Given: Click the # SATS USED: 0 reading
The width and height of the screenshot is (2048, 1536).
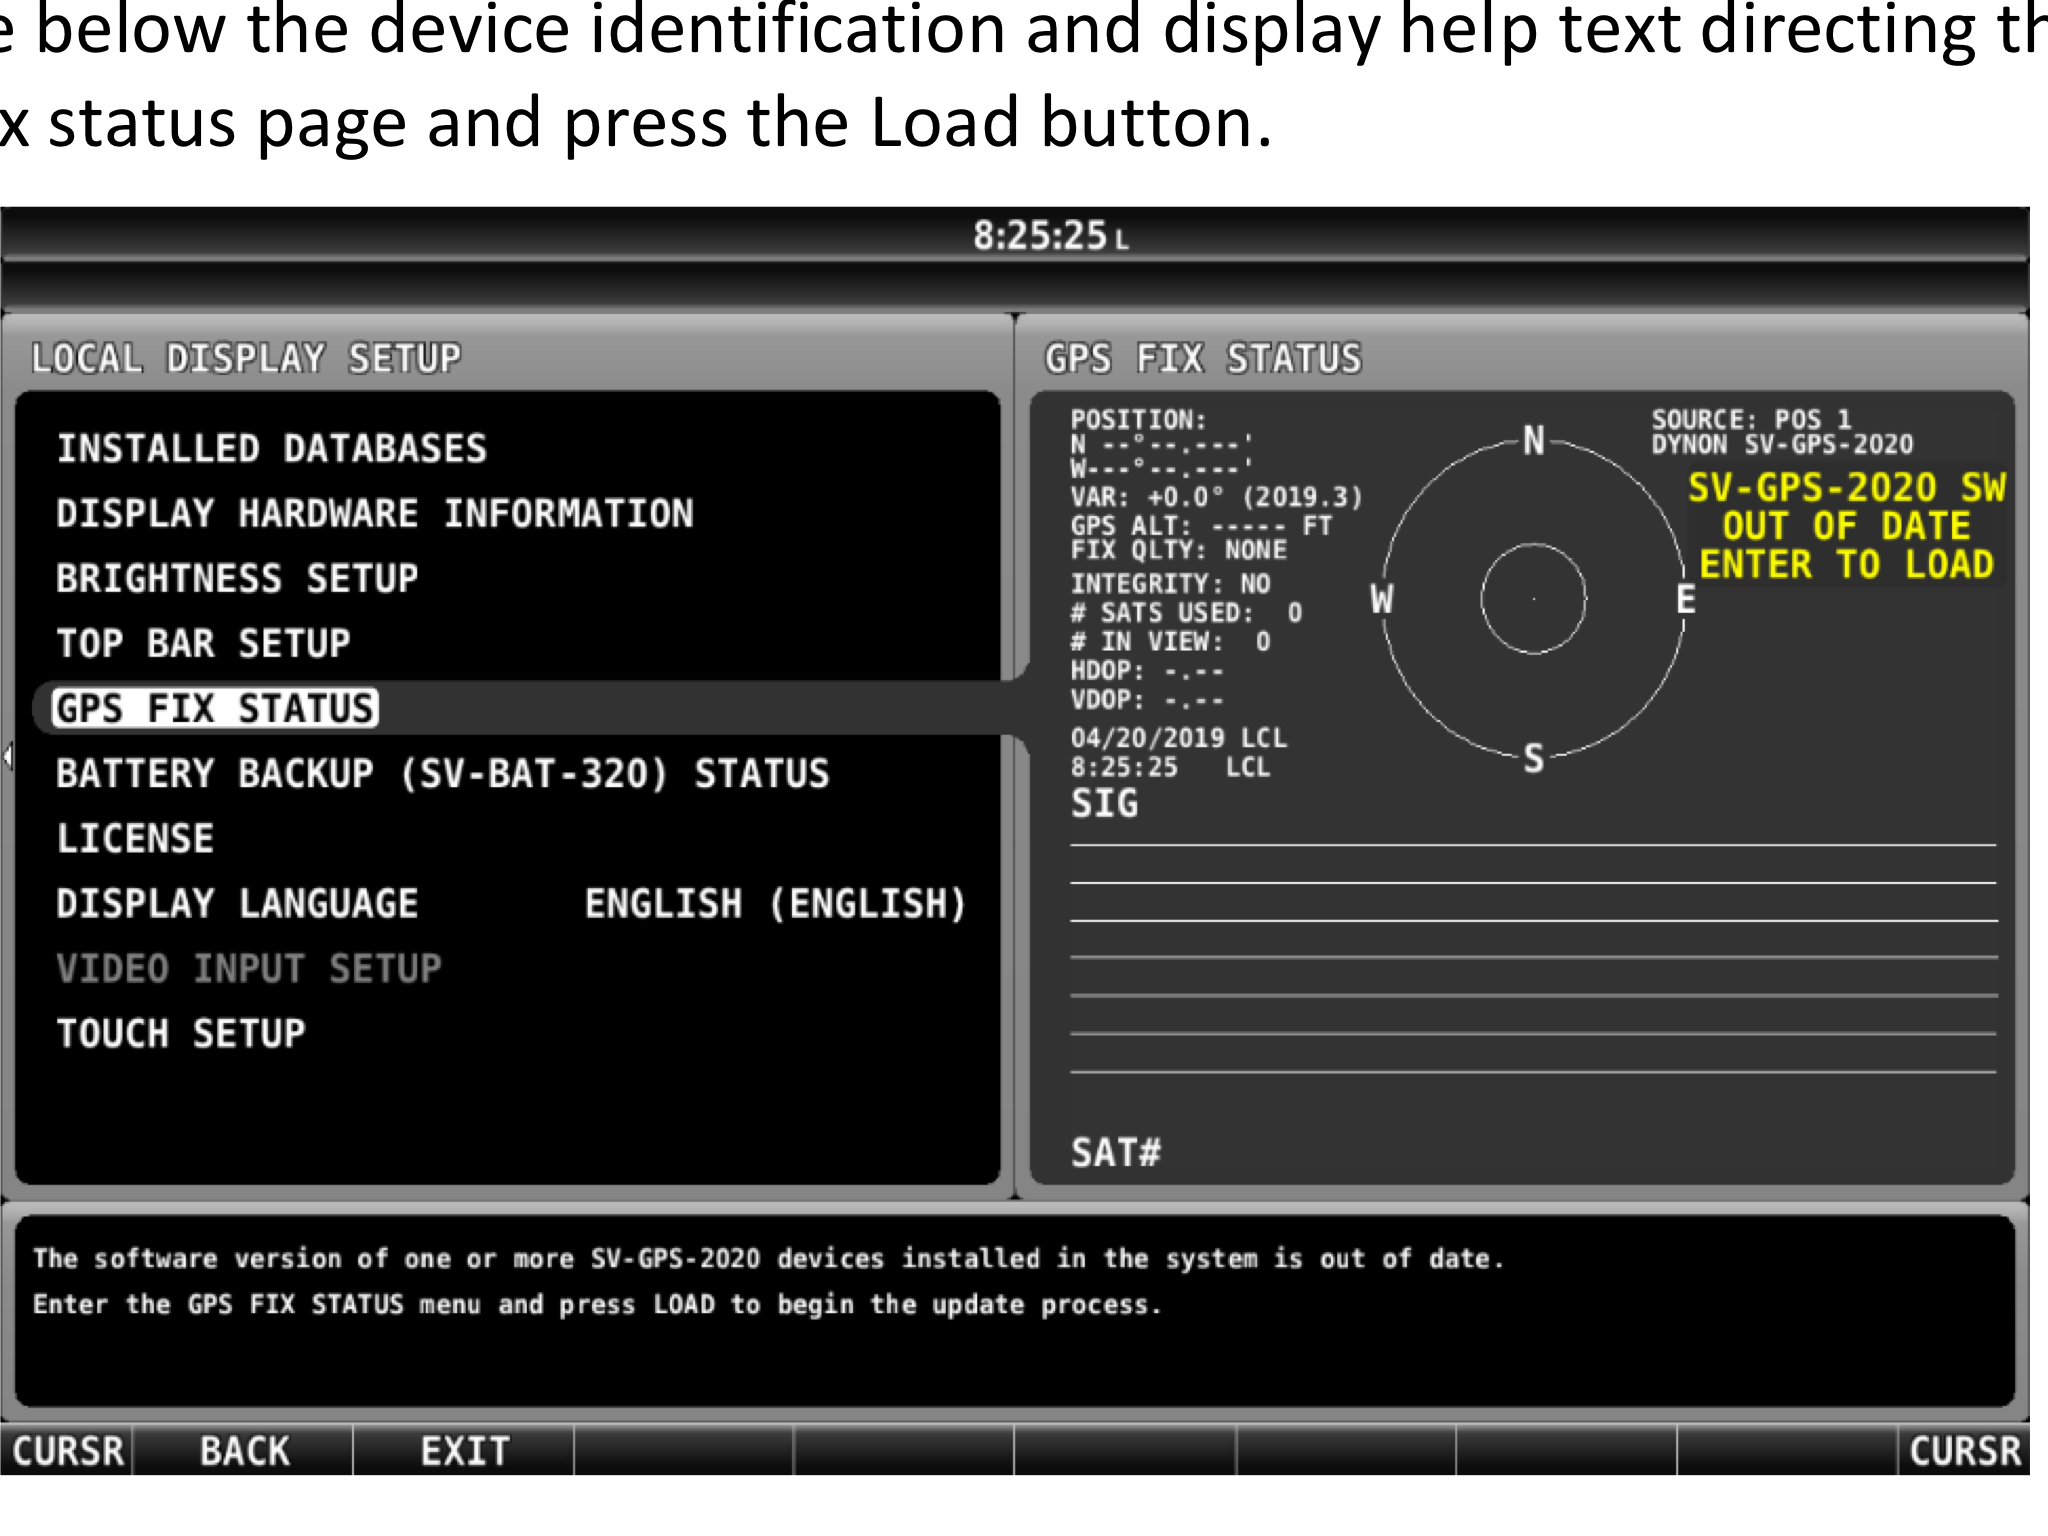Looking at the screenshot, I should click(1186, 612).
